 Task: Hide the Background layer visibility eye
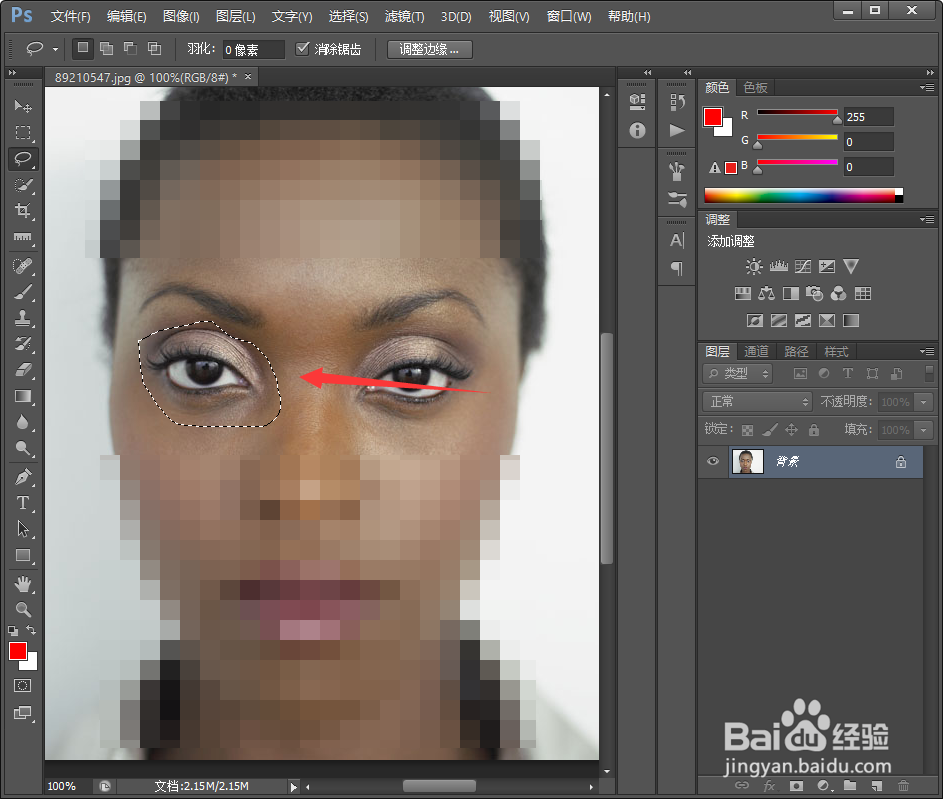point(713,461)
